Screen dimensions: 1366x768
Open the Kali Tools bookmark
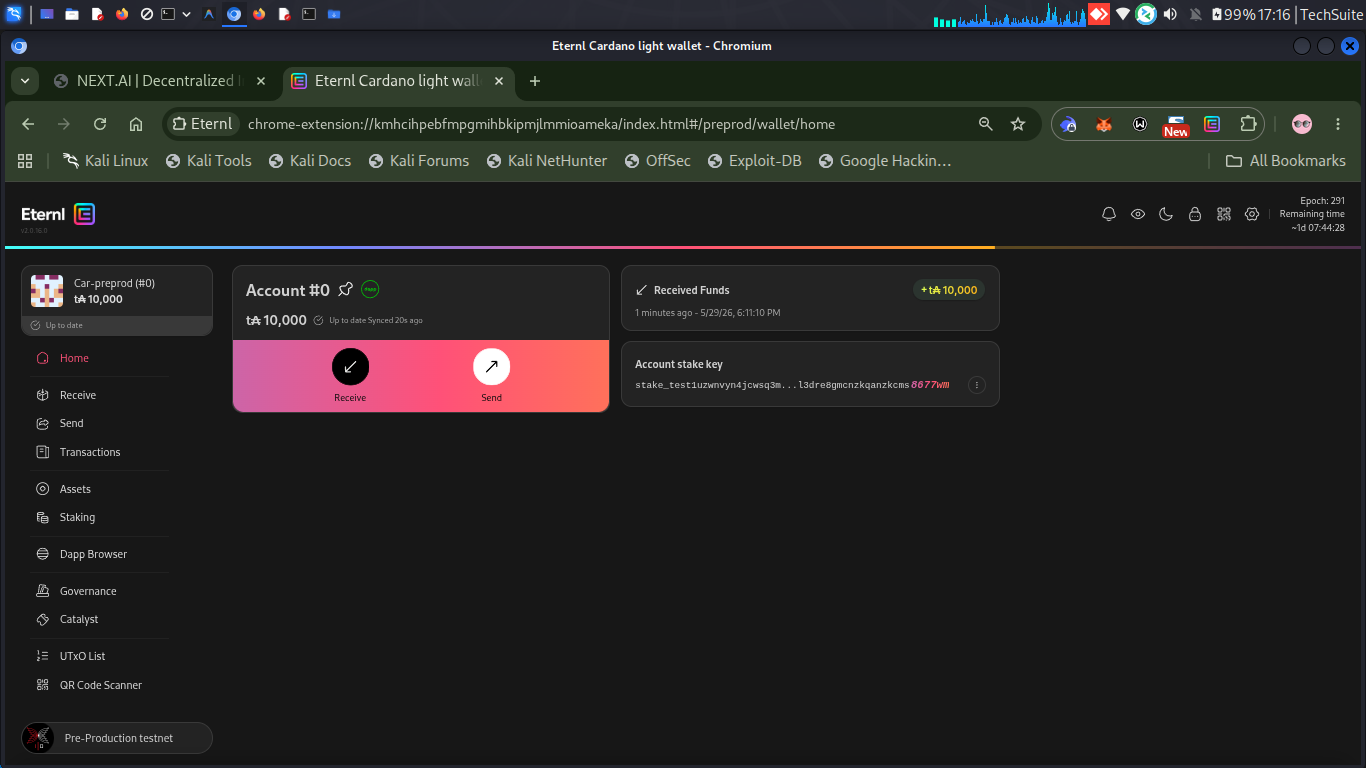pyautogui.click(x=208, y=161)
